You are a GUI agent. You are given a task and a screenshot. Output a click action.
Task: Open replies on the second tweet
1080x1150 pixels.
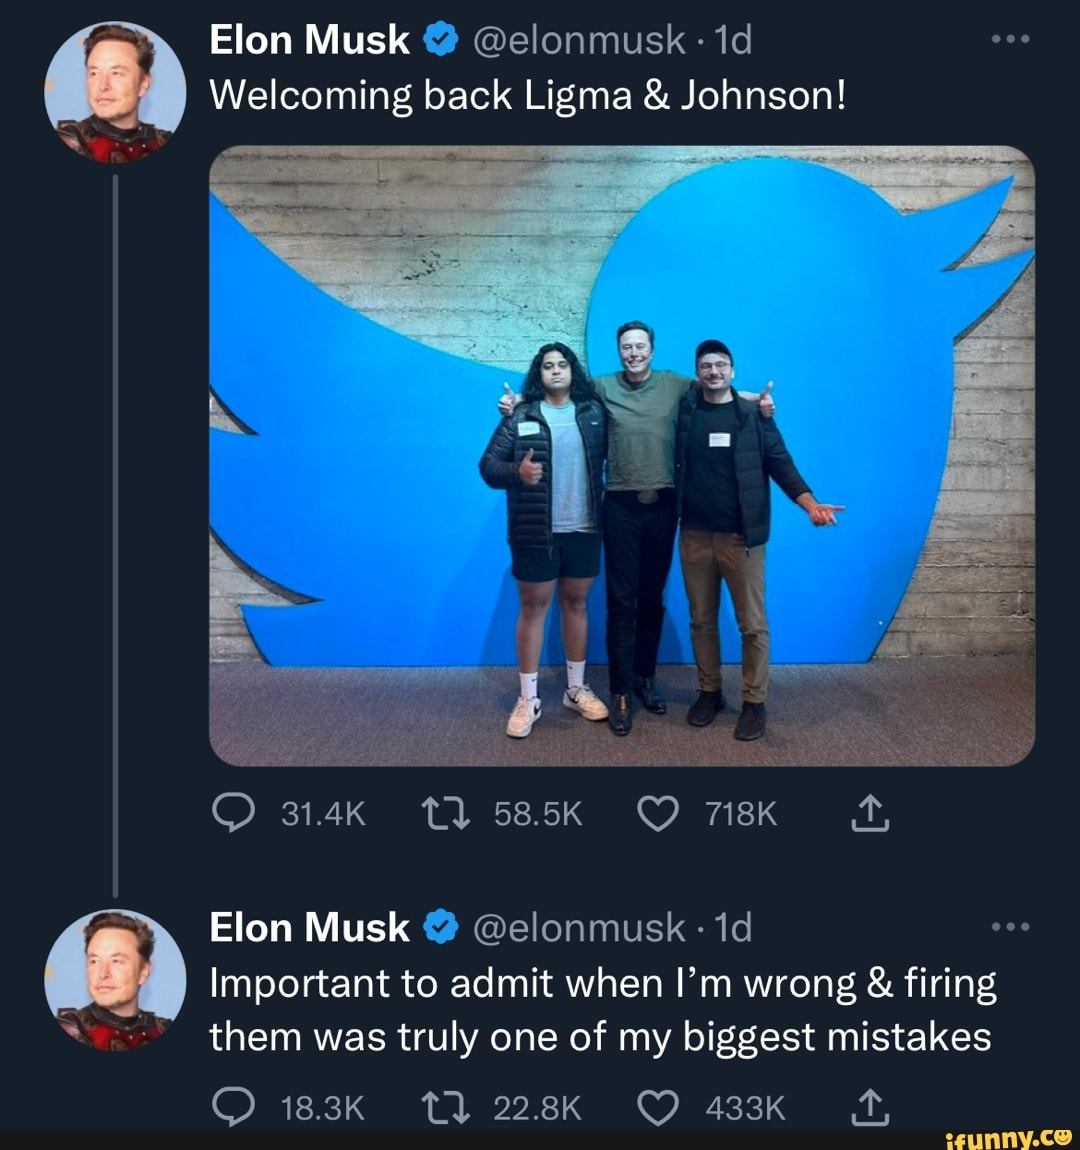(232, 1107)
